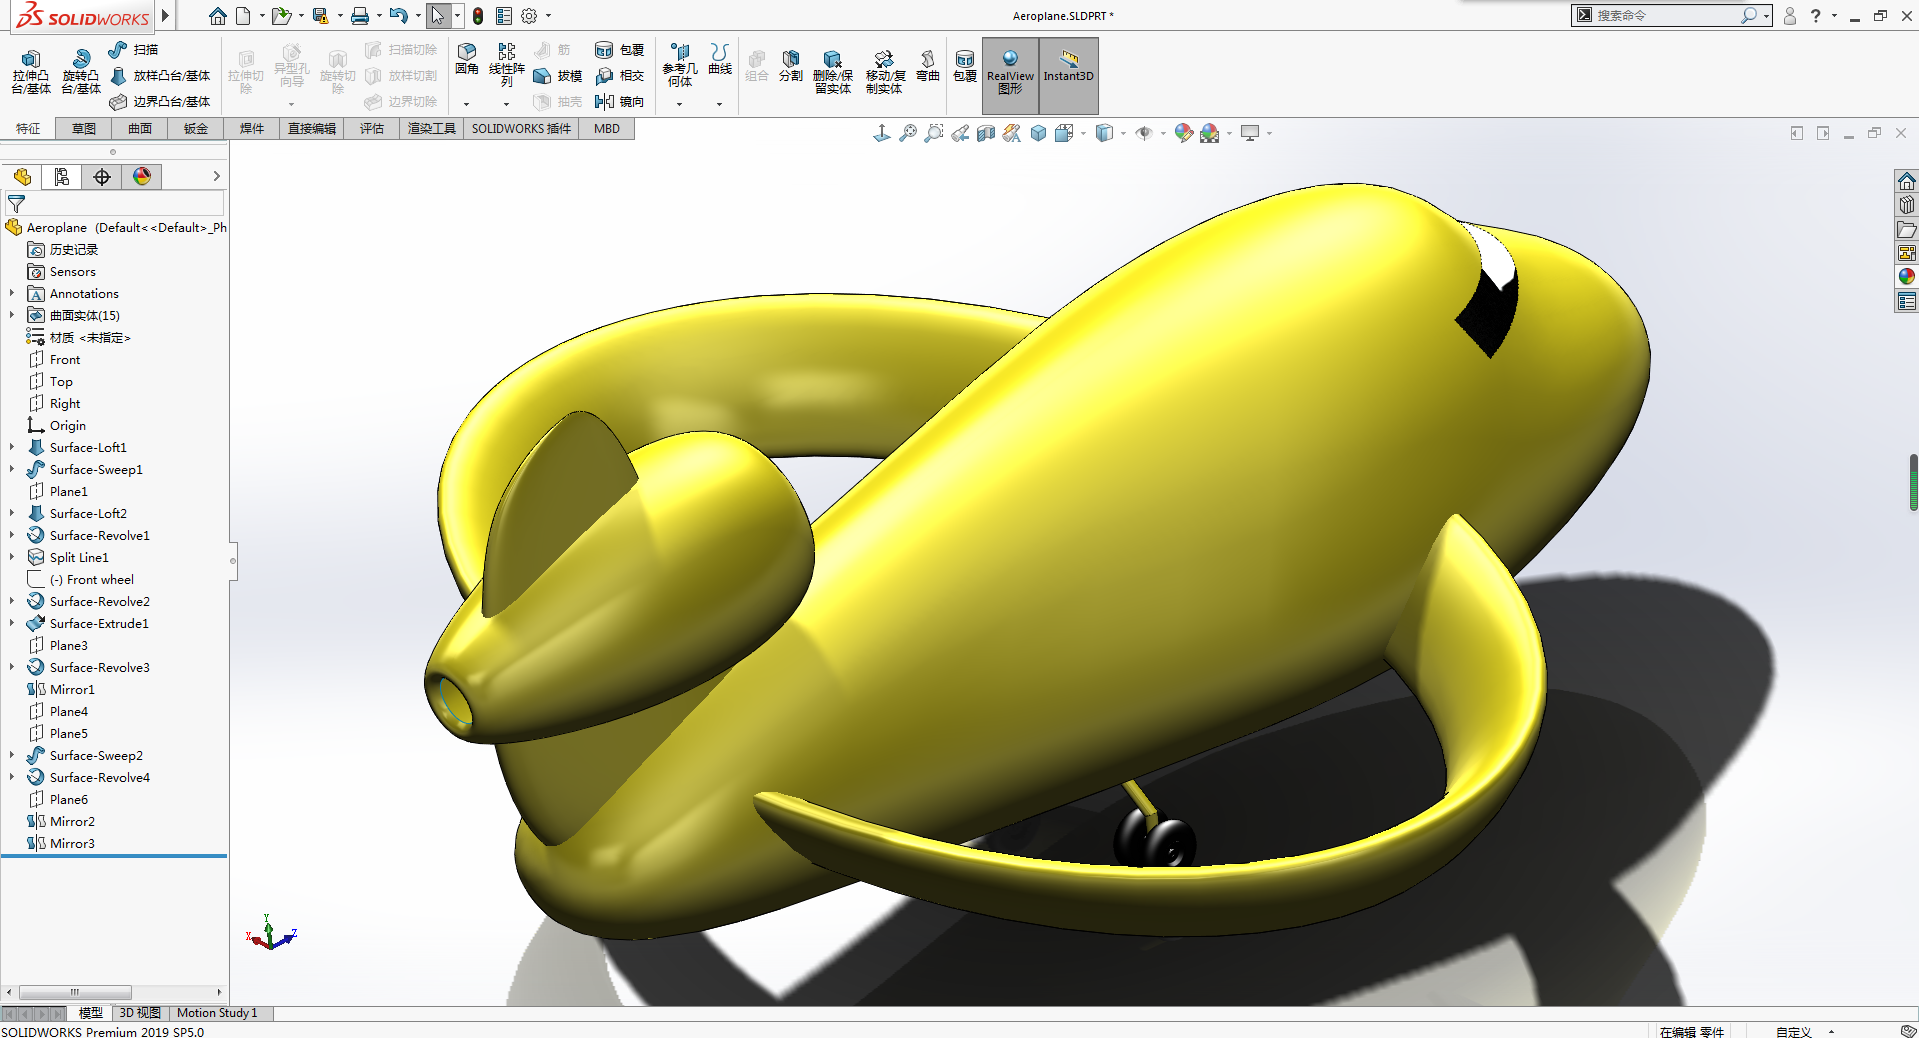Expand the Surface-Sweep1 feature
The width and height of the screenshot is (1919, 1038).
tap(12, 469)
